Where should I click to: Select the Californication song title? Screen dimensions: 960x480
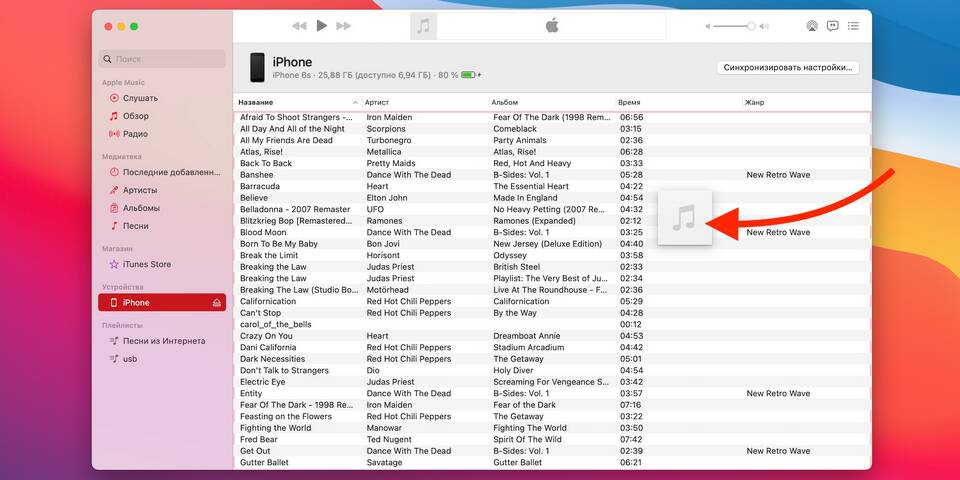[x=269, y=301]
